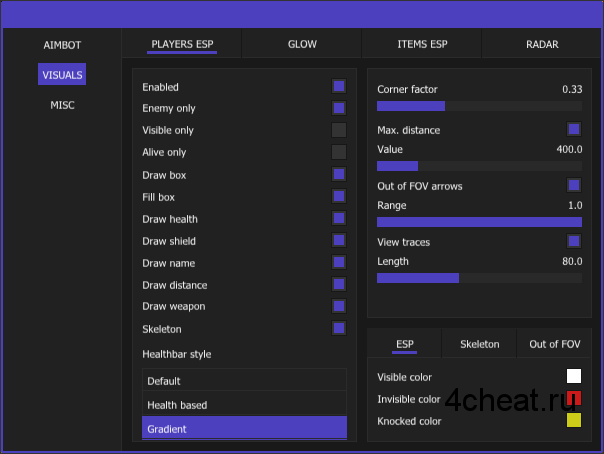The image size is (604, 454).
Task: Switch to the Out of FOV color tab
Action: click(554, 344)
